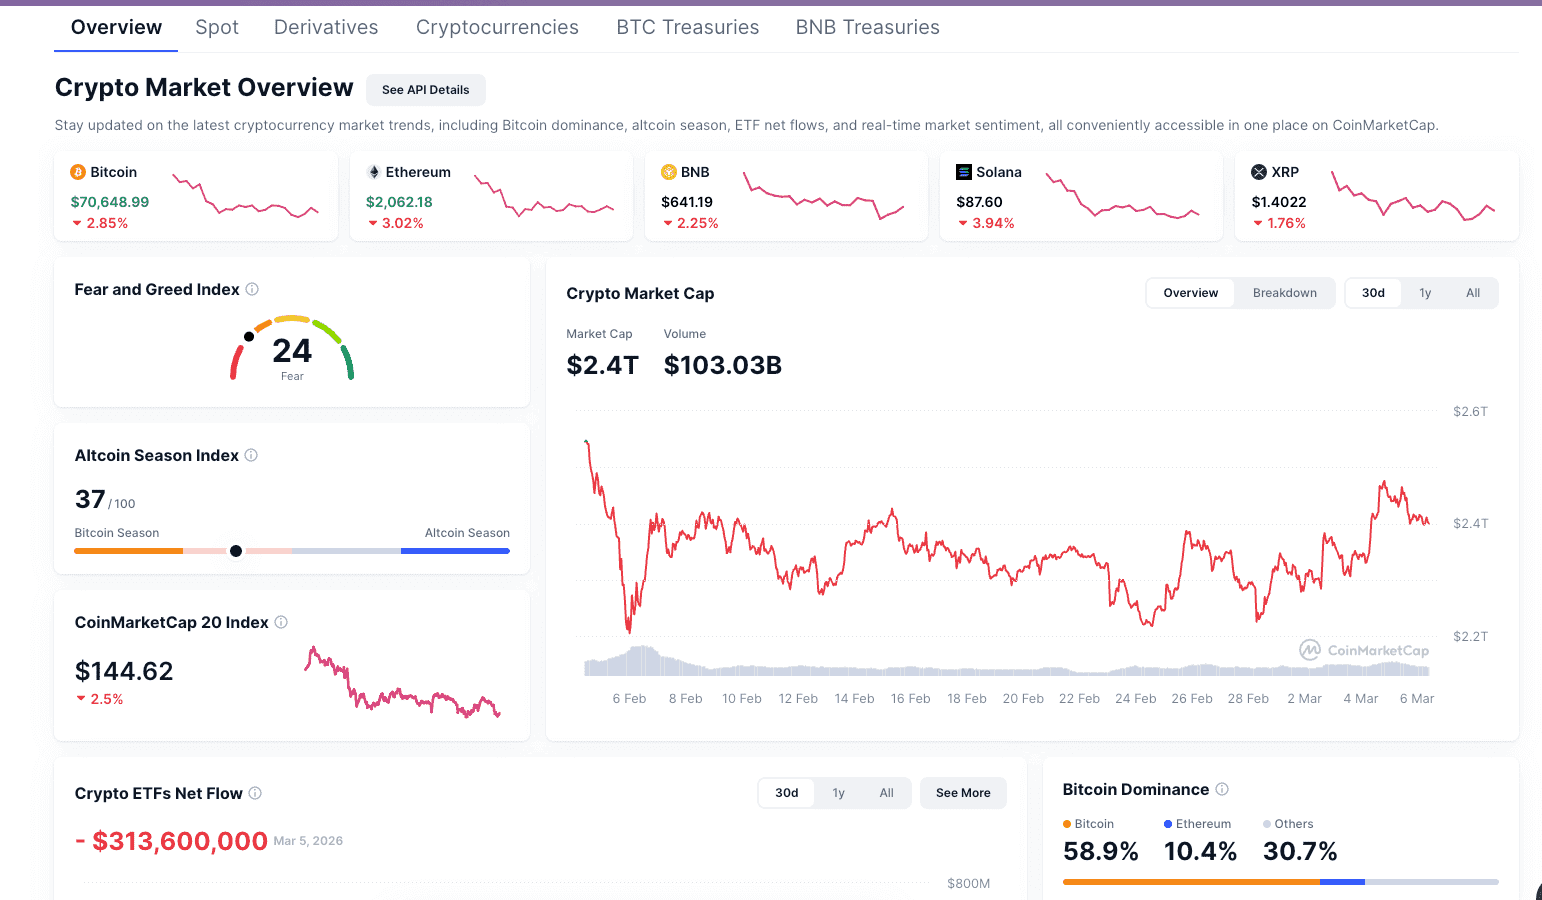The height and width of the screenshot is (900, 1542).
Task: Switch market cap chart to Breakdown view
Action: pos(1284,293)
